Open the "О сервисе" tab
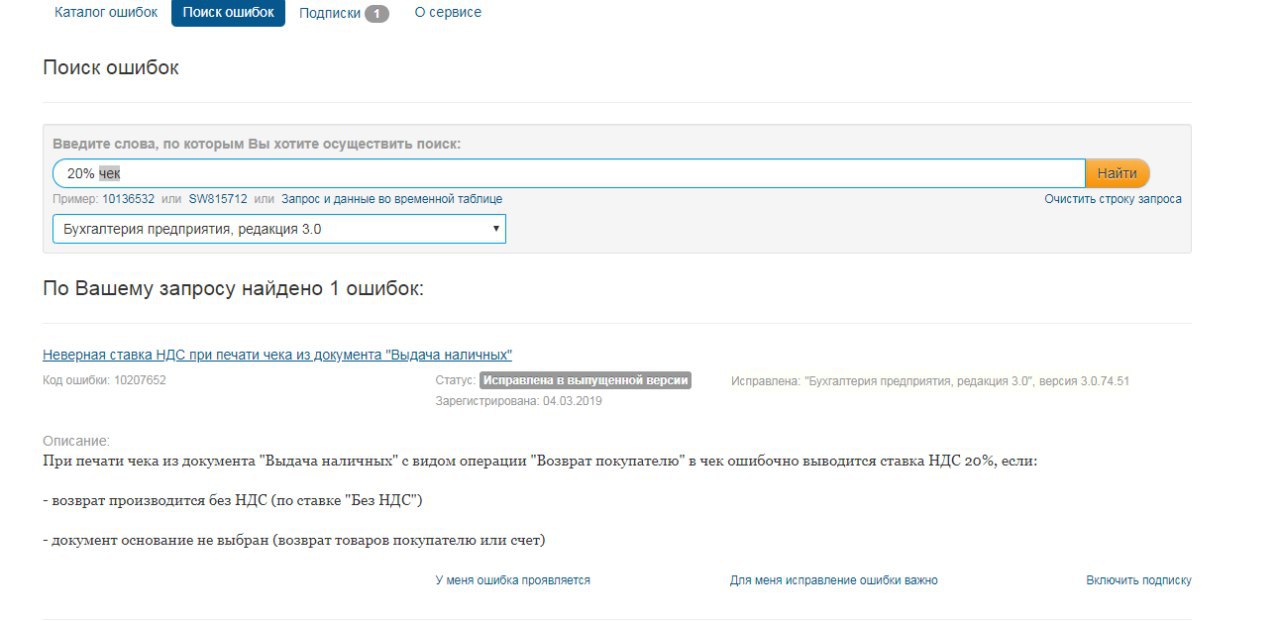This screenshot has height=621, width=1280. (448, 12)
